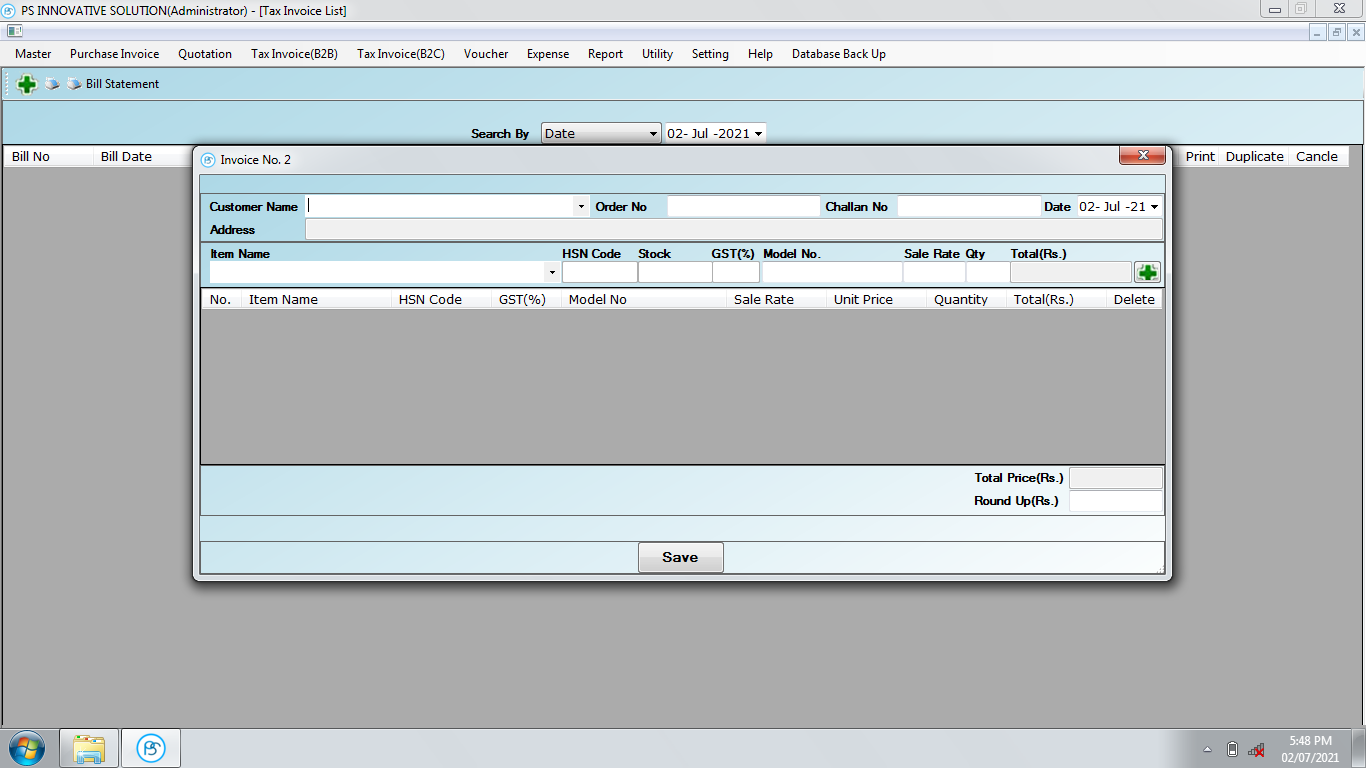Open the Tax Invoice(B2C) menu
1366x768 pixels.
coord(400,54)
